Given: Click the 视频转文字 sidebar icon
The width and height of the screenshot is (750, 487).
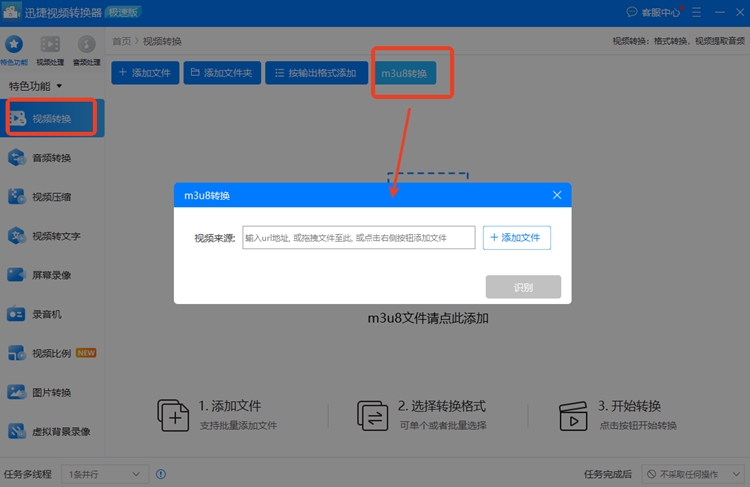Looking at the screenshot, I should pos(16,236).
